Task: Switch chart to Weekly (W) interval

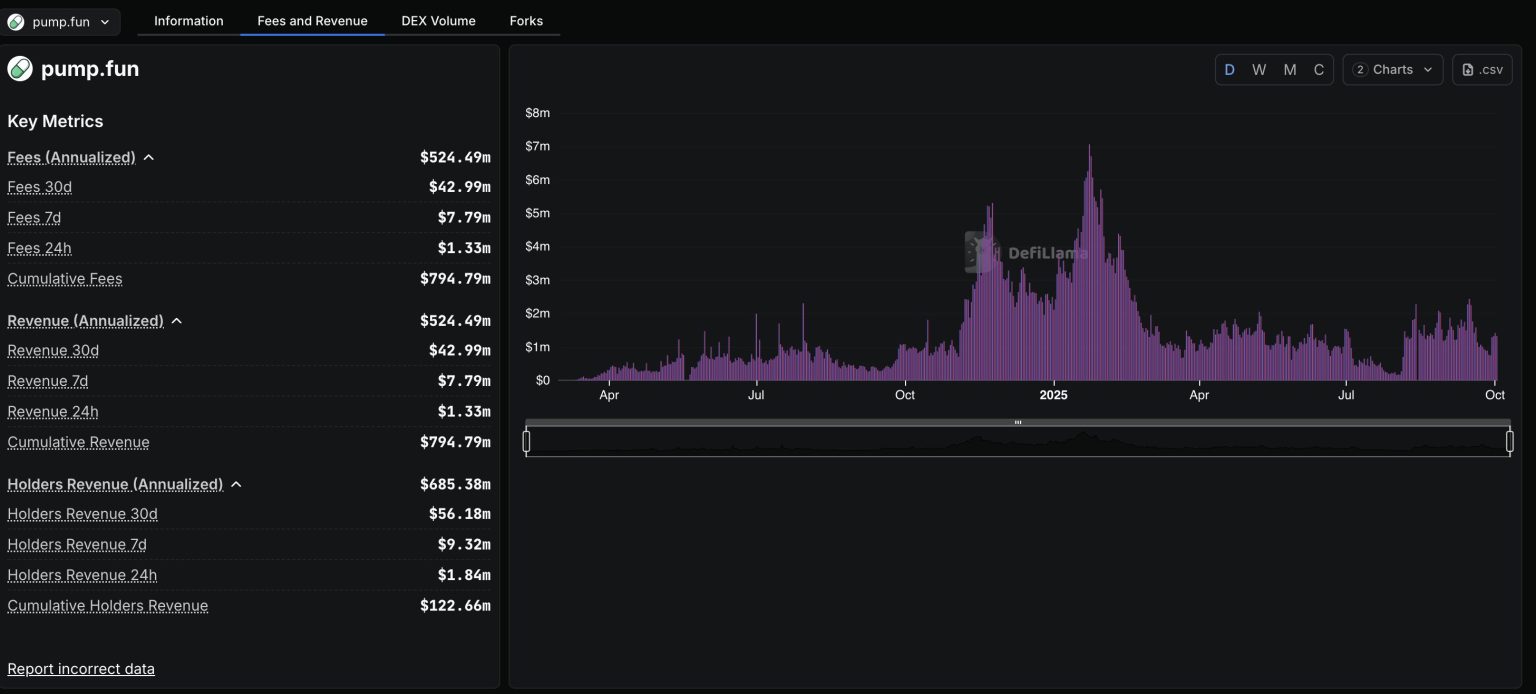Action: tap(1259, 70)
